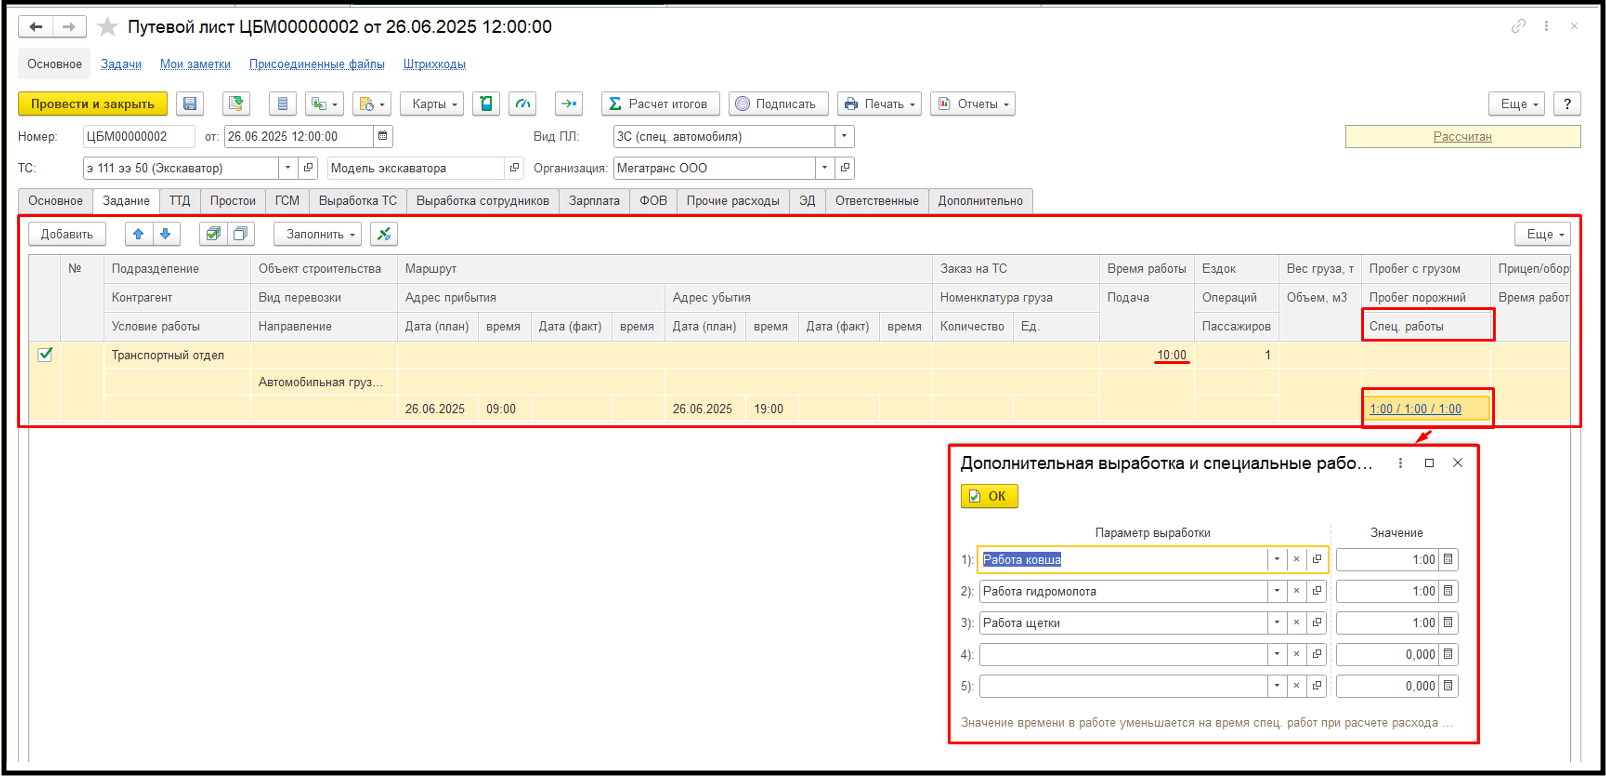Screen dimensions: 1606x776
Task: Click the save diskette icon
Action: coord(190,104)
